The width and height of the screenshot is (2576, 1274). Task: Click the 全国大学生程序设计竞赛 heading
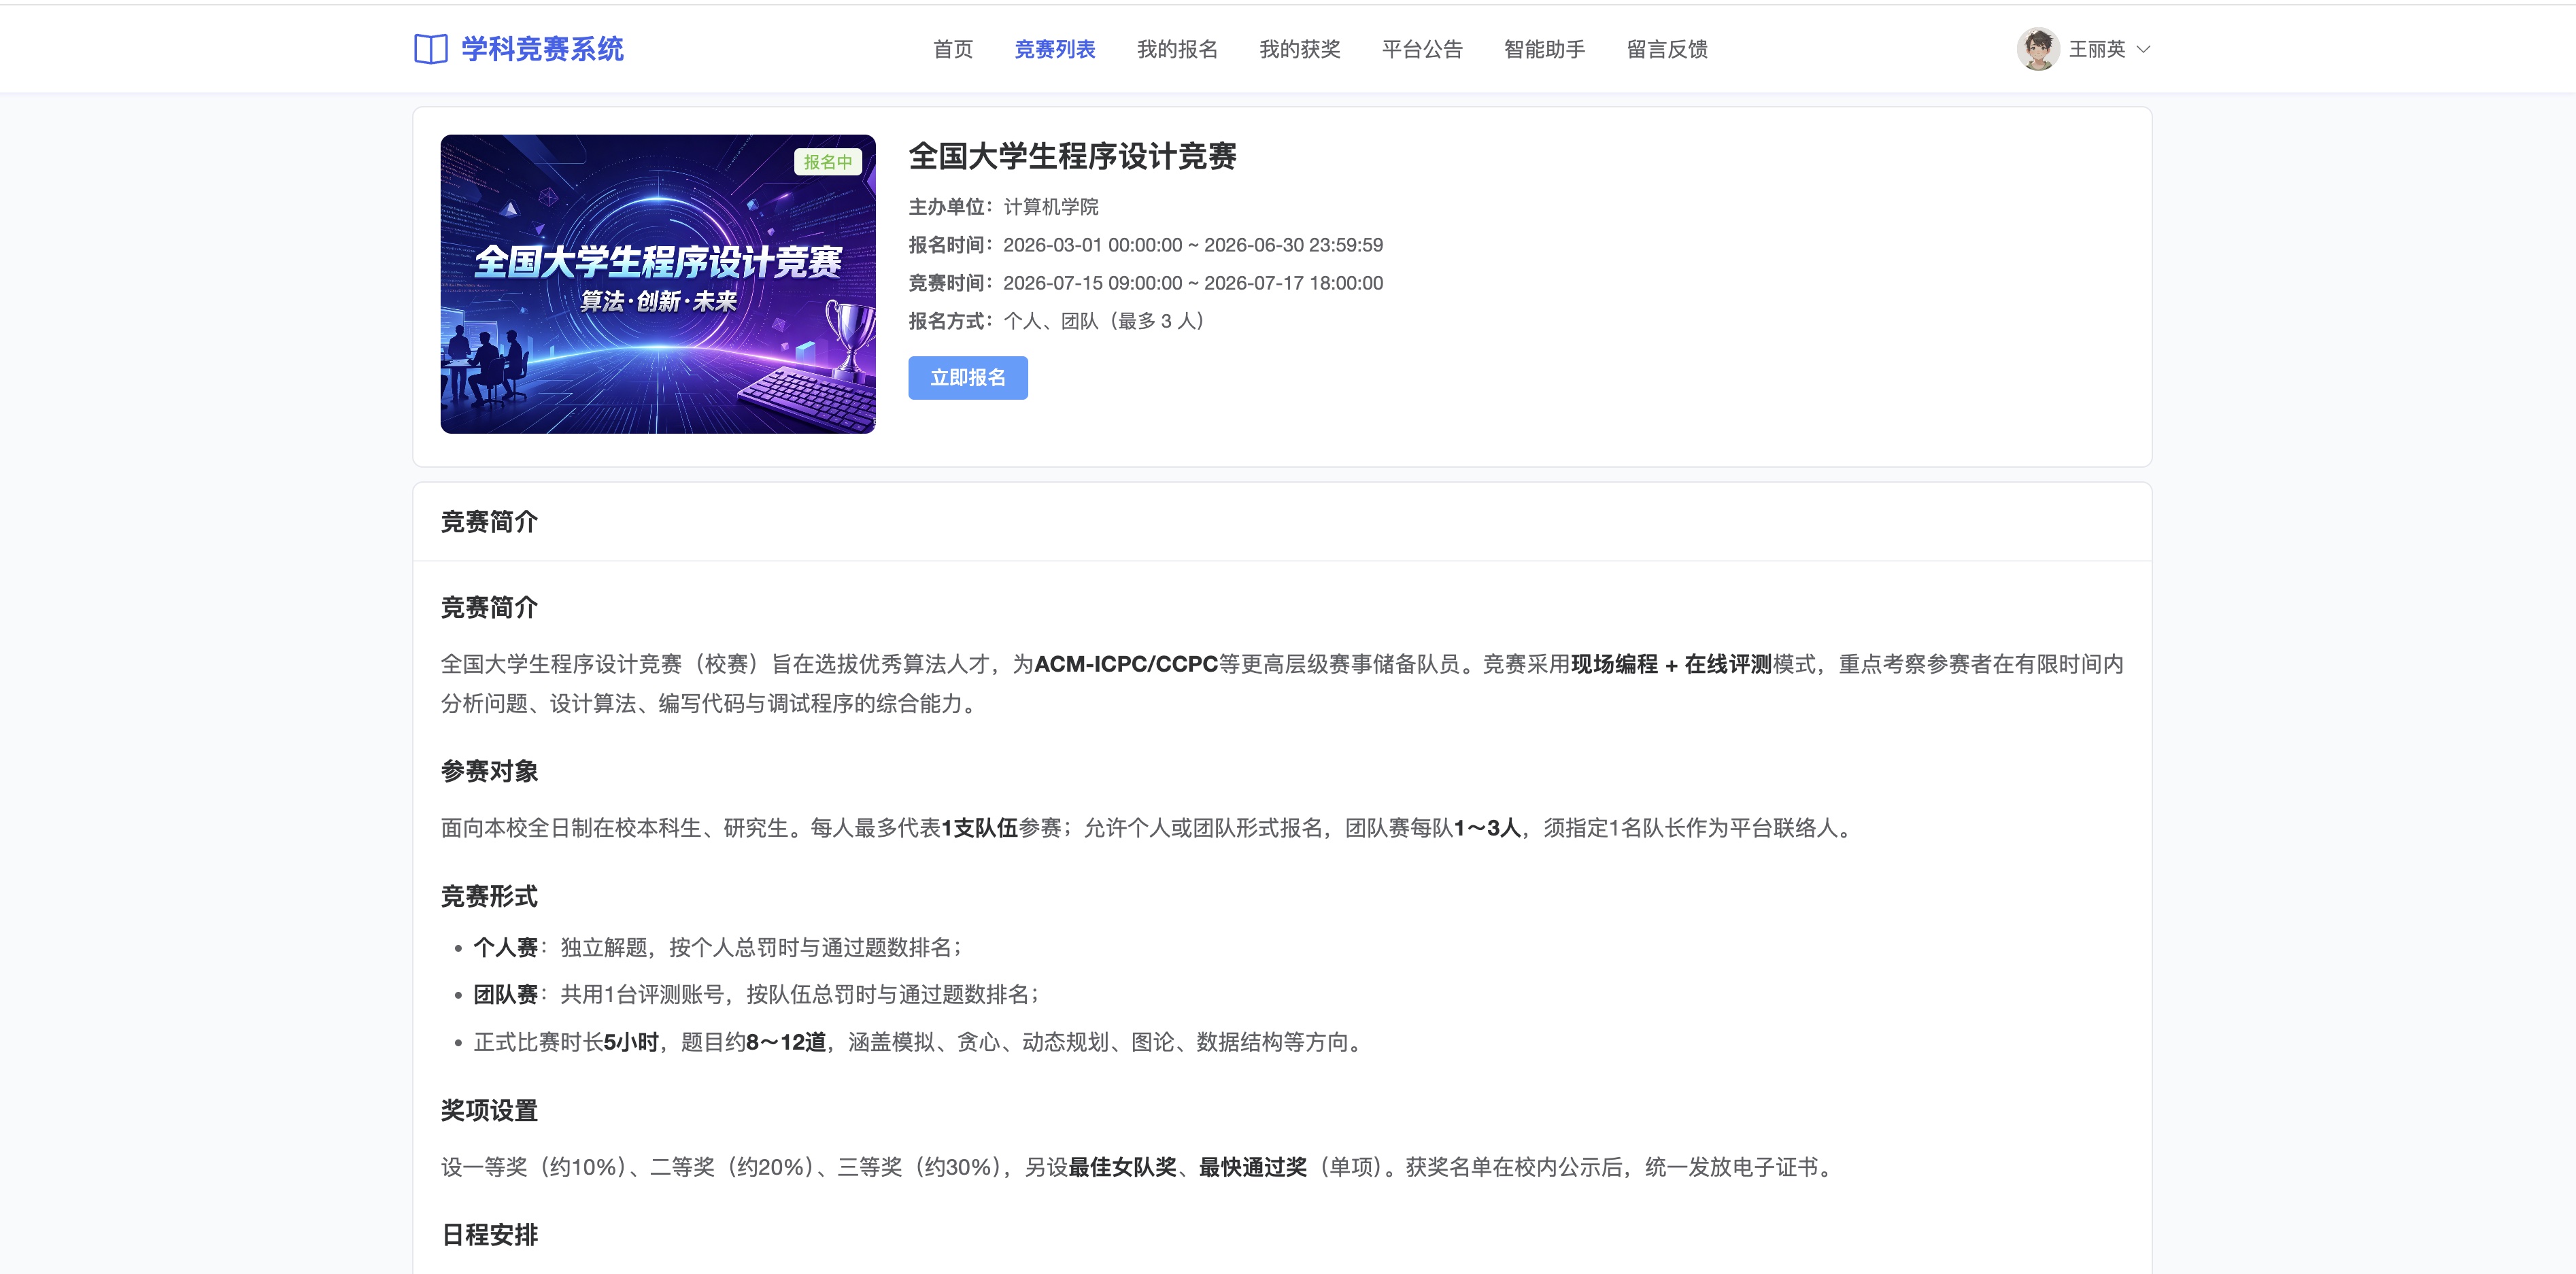(1072, 156)
